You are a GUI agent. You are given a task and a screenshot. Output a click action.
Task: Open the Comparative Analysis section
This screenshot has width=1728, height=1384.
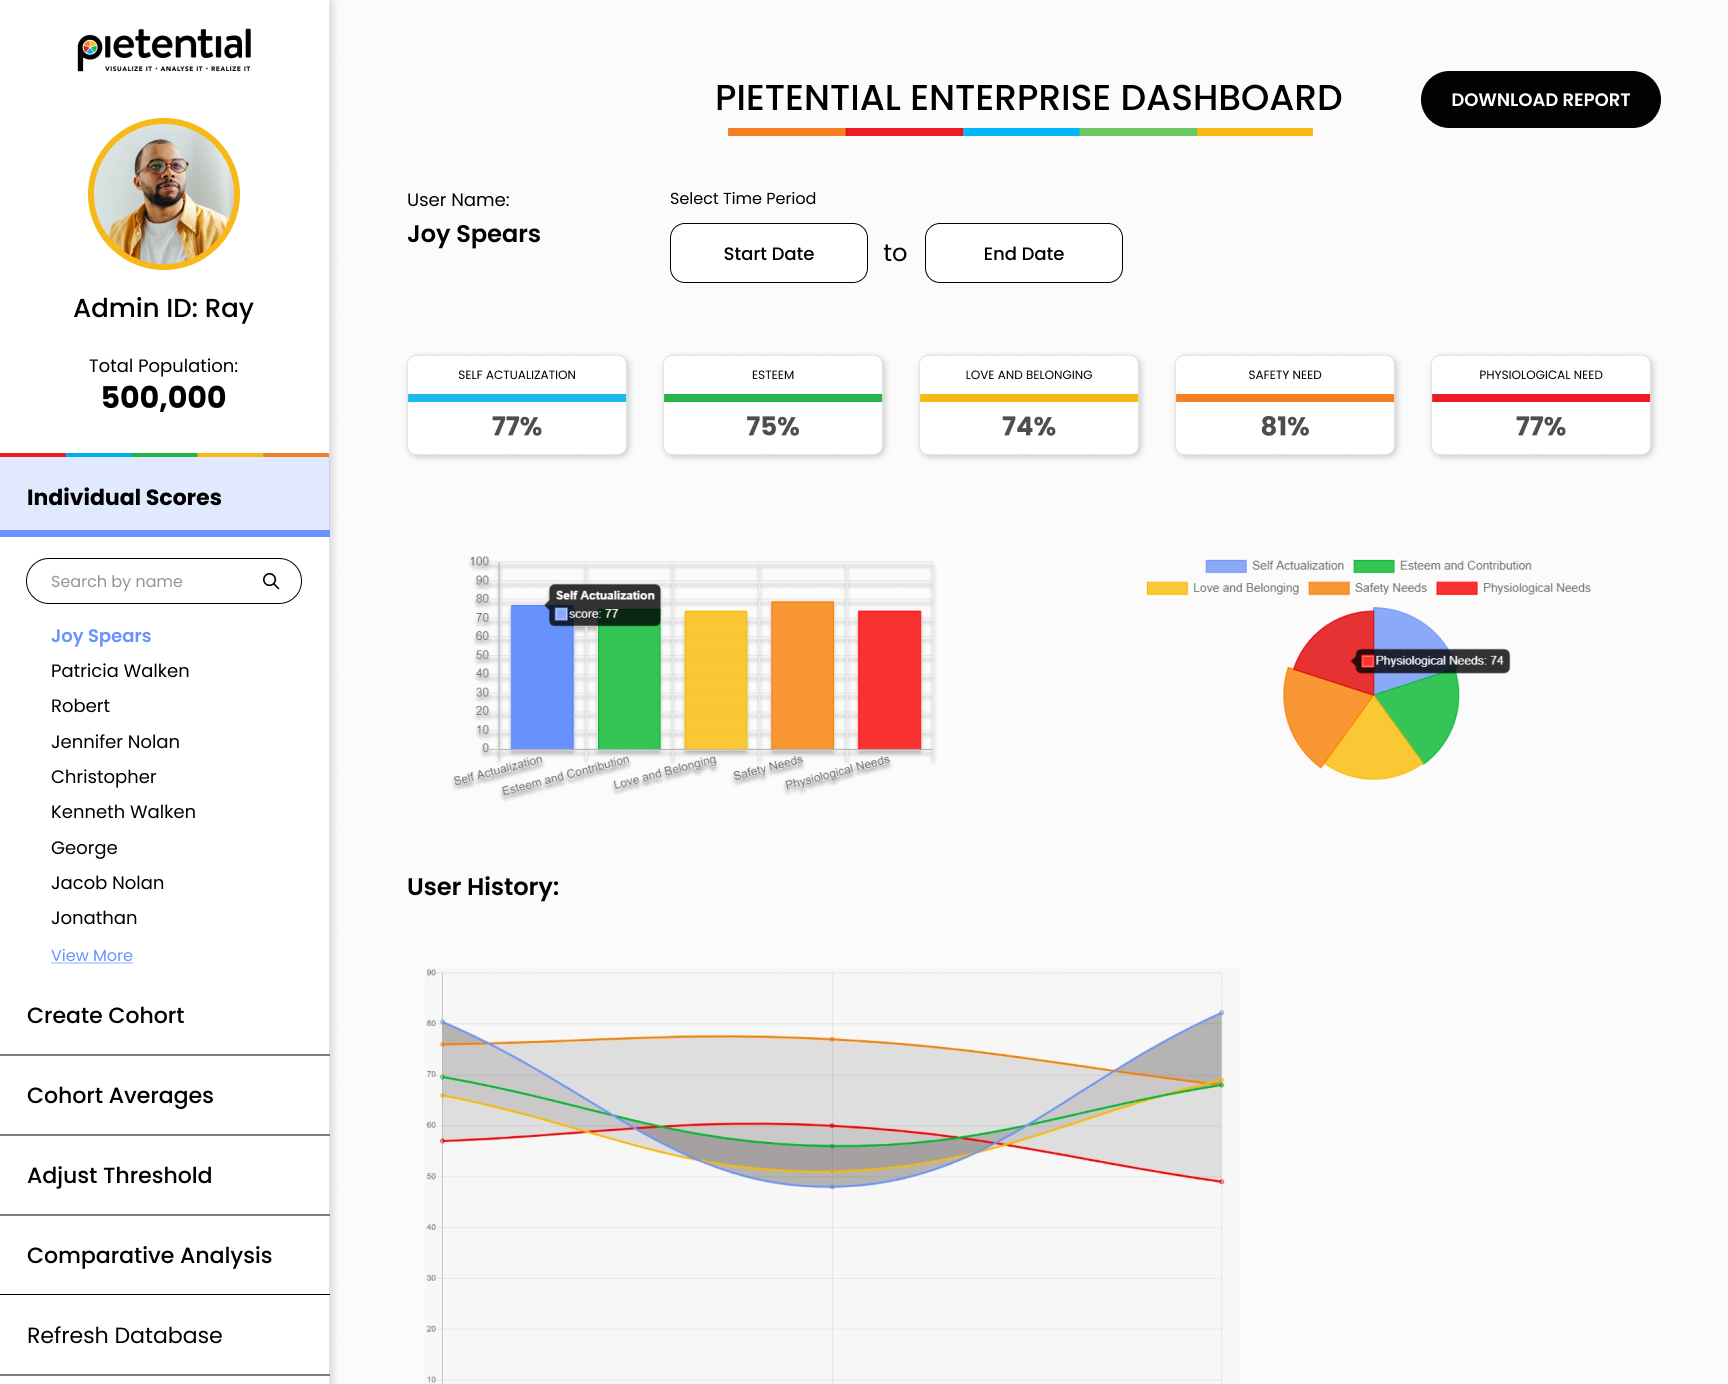(149, 1255)
